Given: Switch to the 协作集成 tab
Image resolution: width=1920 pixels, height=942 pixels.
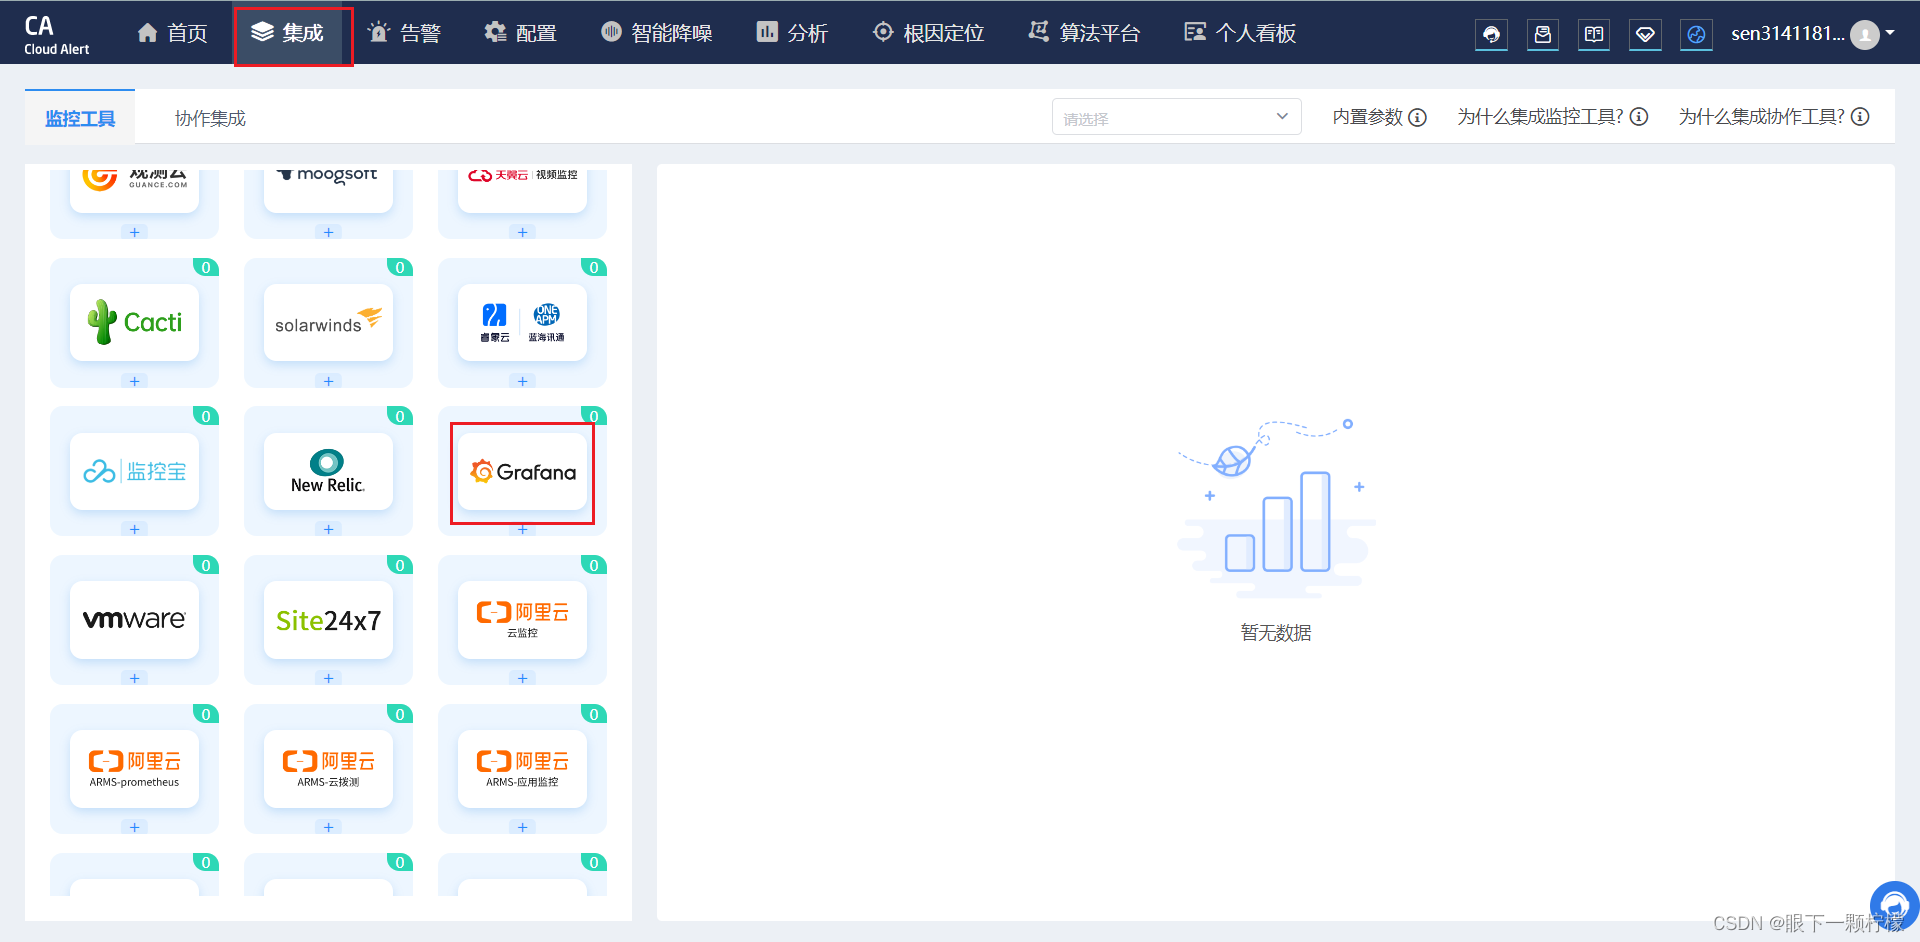Looking at the screenshot, I should pyautogui.click(x=210, y=118).
